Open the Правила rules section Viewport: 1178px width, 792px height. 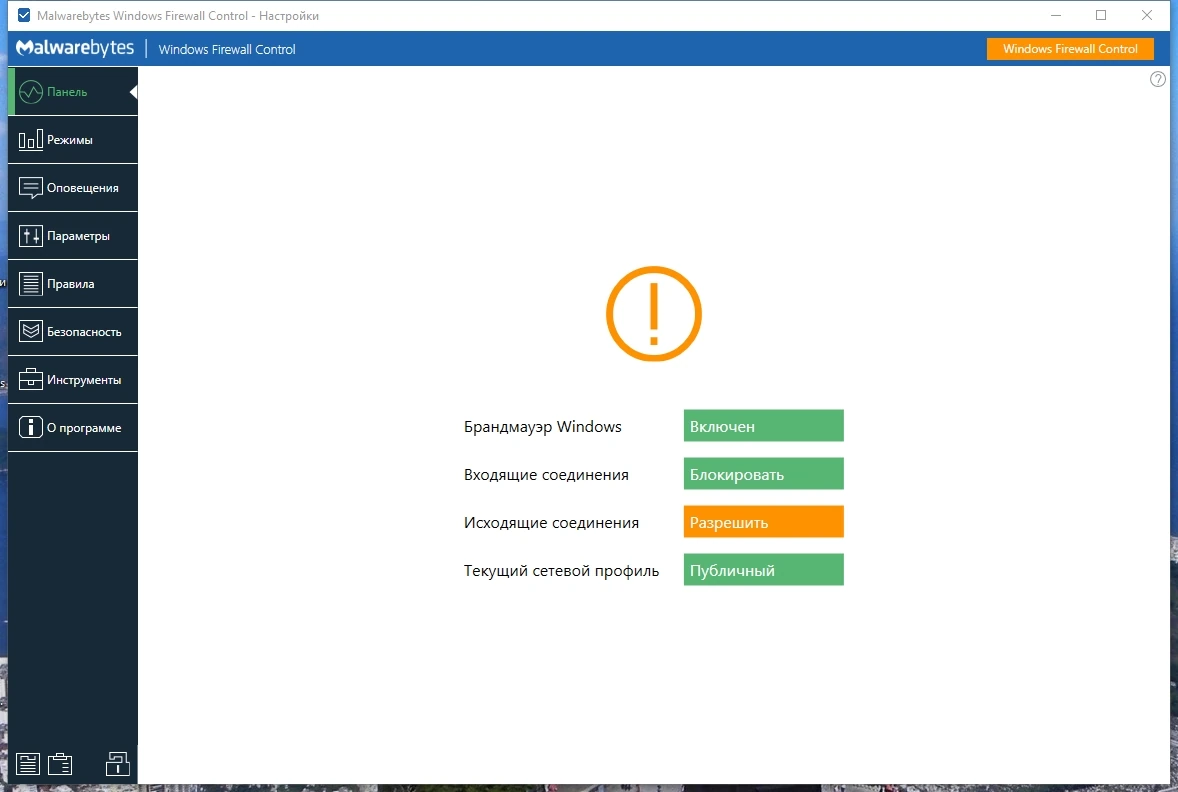73,284
